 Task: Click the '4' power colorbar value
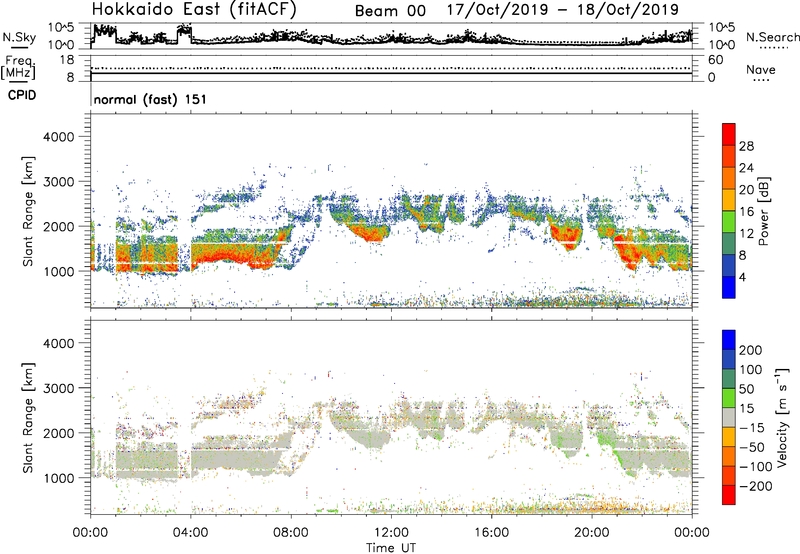click(743, 278)
